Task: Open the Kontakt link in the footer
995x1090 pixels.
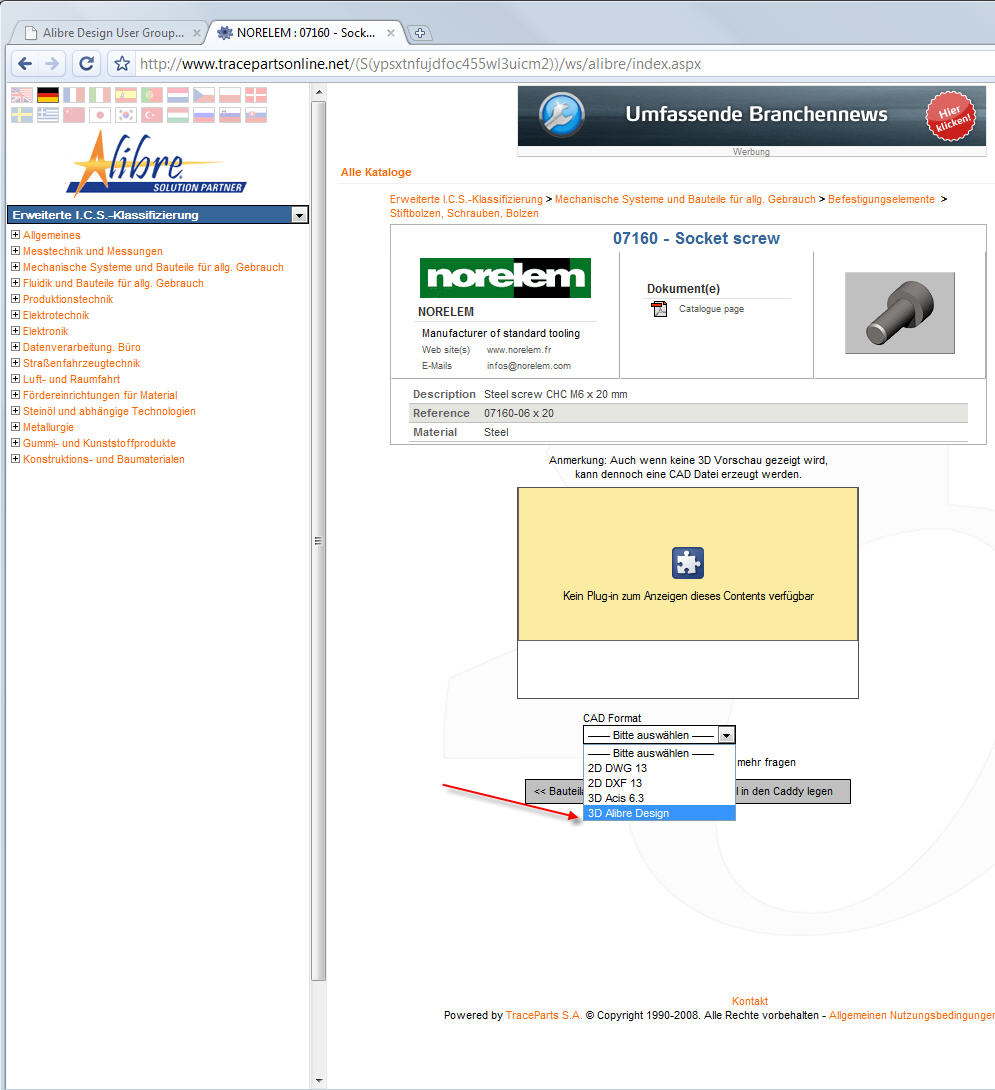Action: (750, 1001)
